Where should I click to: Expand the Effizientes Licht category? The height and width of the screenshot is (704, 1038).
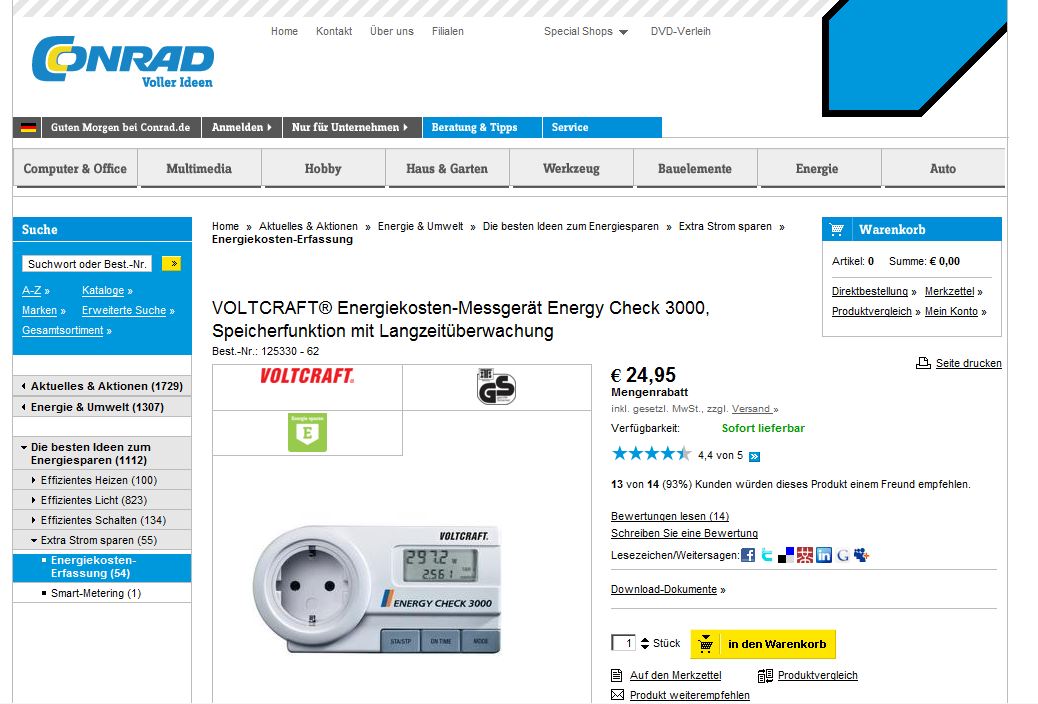click(x=34, y=500)
